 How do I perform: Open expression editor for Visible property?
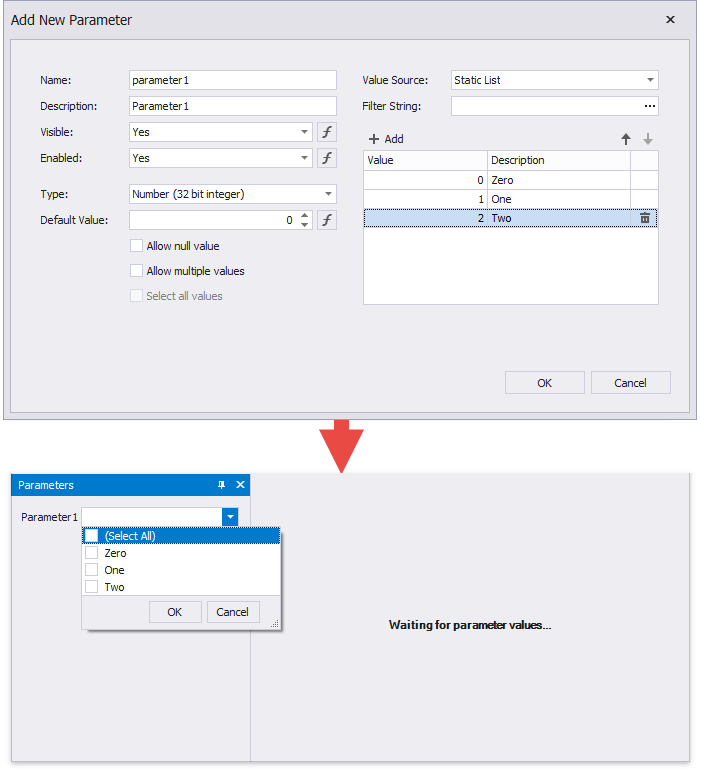(x=327, y=132)
